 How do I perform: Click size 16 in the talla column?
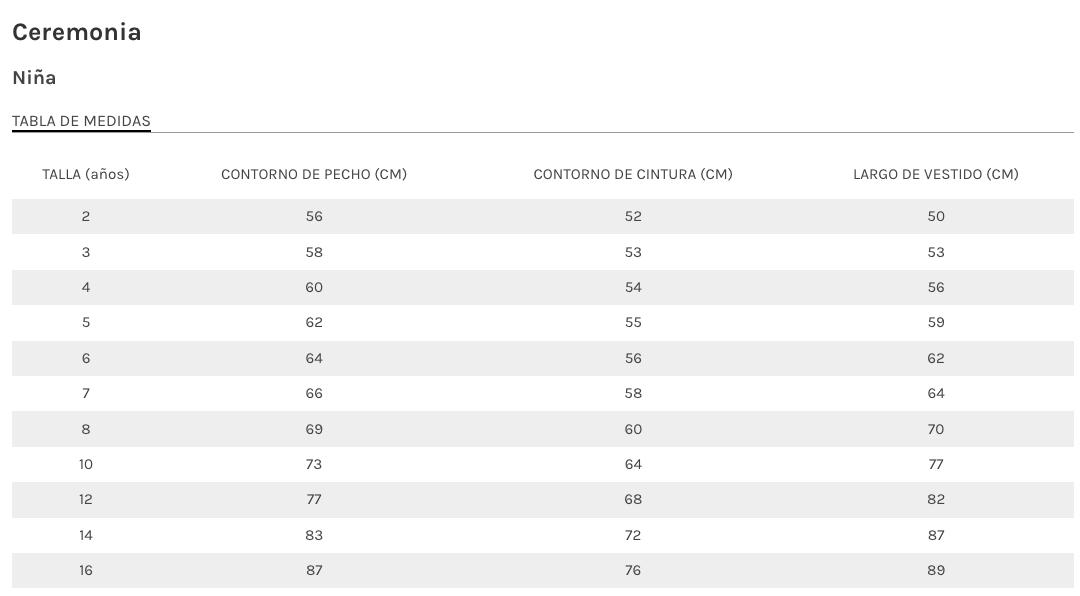(86, 570)
